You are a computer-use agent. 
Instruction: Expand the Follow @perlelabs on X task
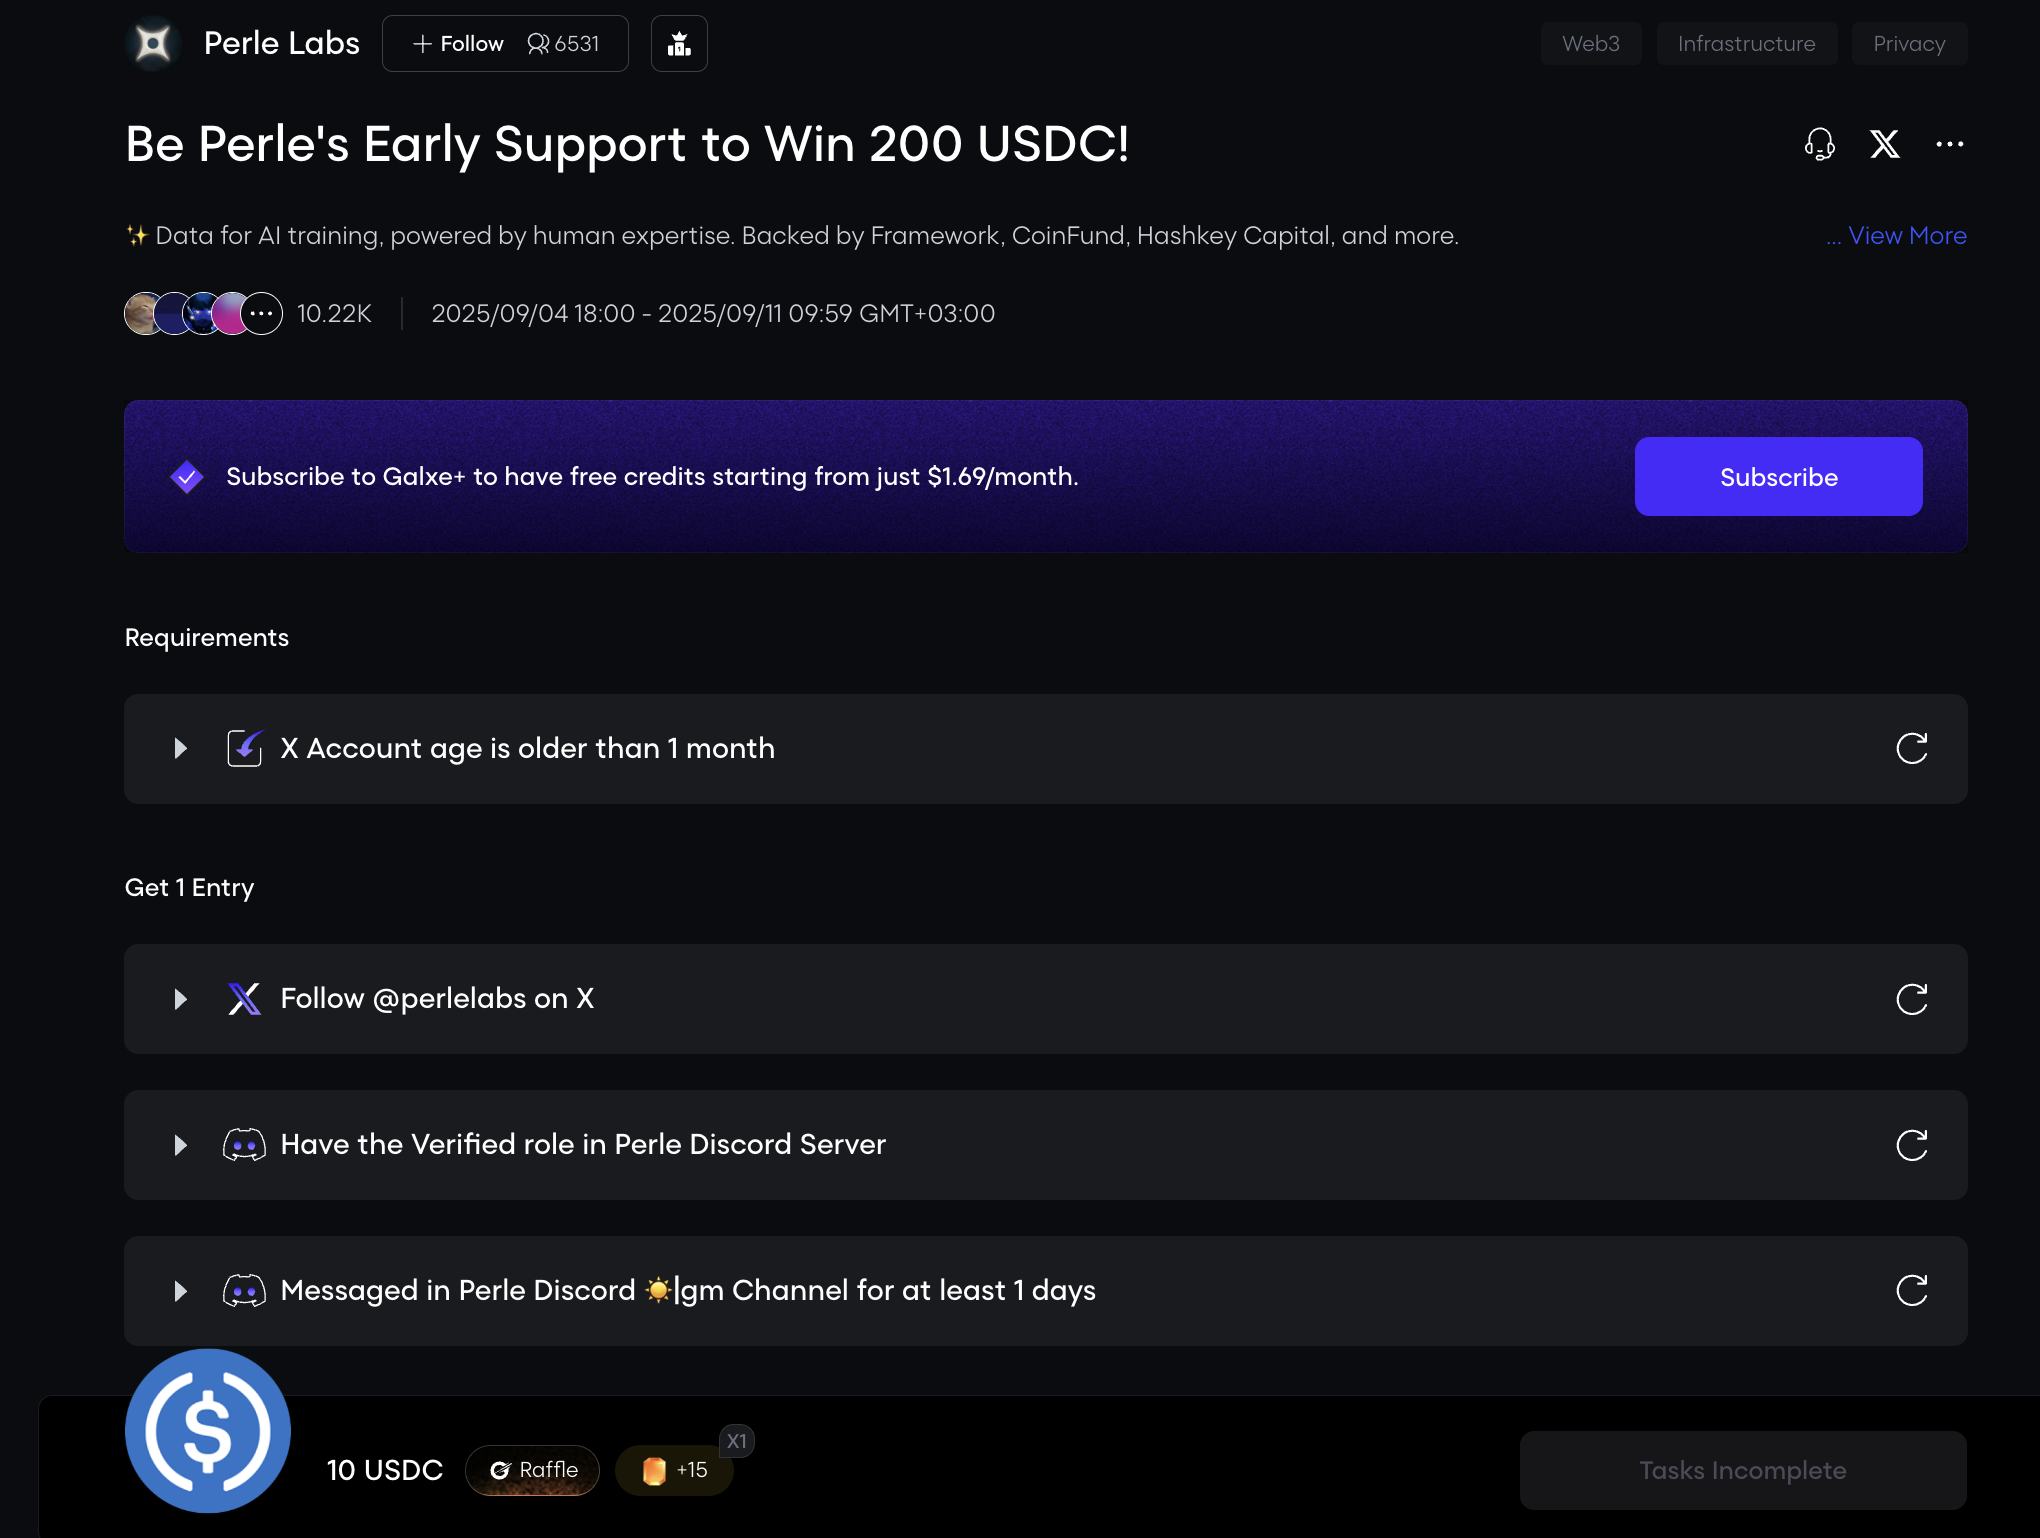180,998
